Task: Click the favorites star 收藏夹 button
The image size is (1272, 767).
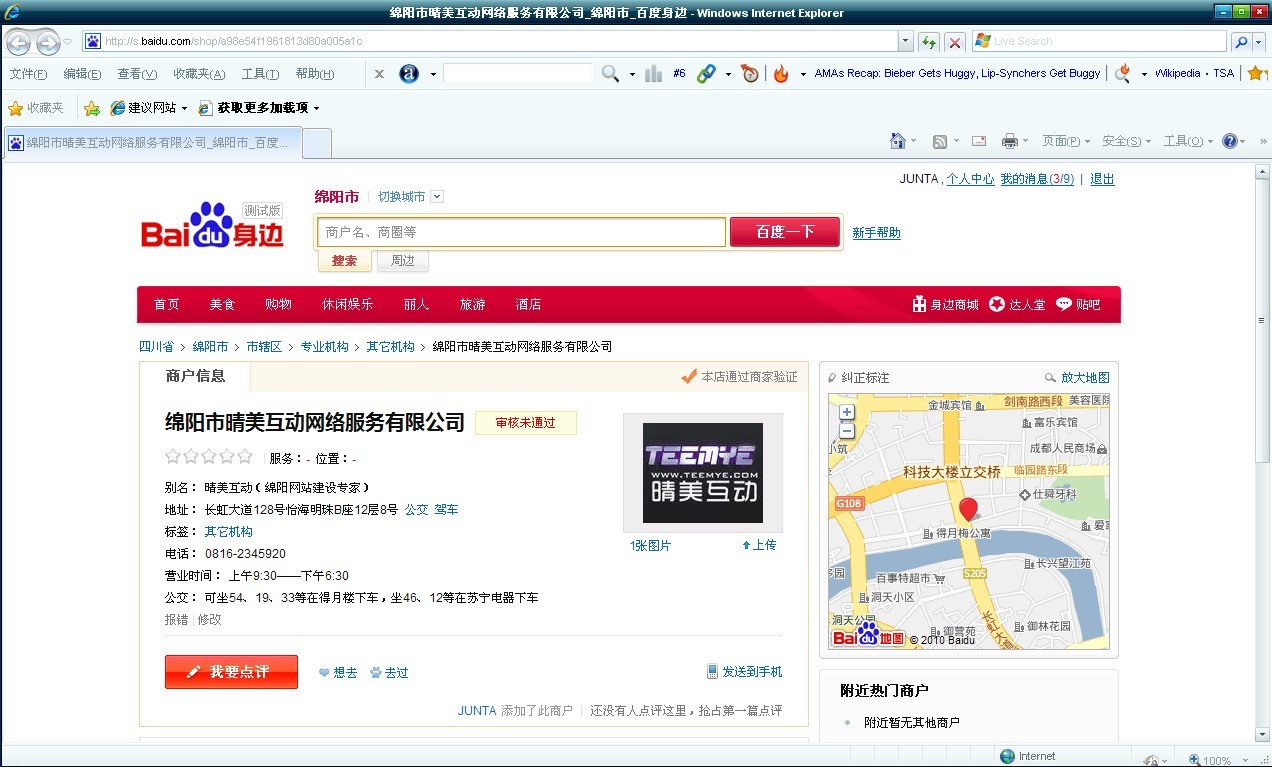Action: coord(36,108)
